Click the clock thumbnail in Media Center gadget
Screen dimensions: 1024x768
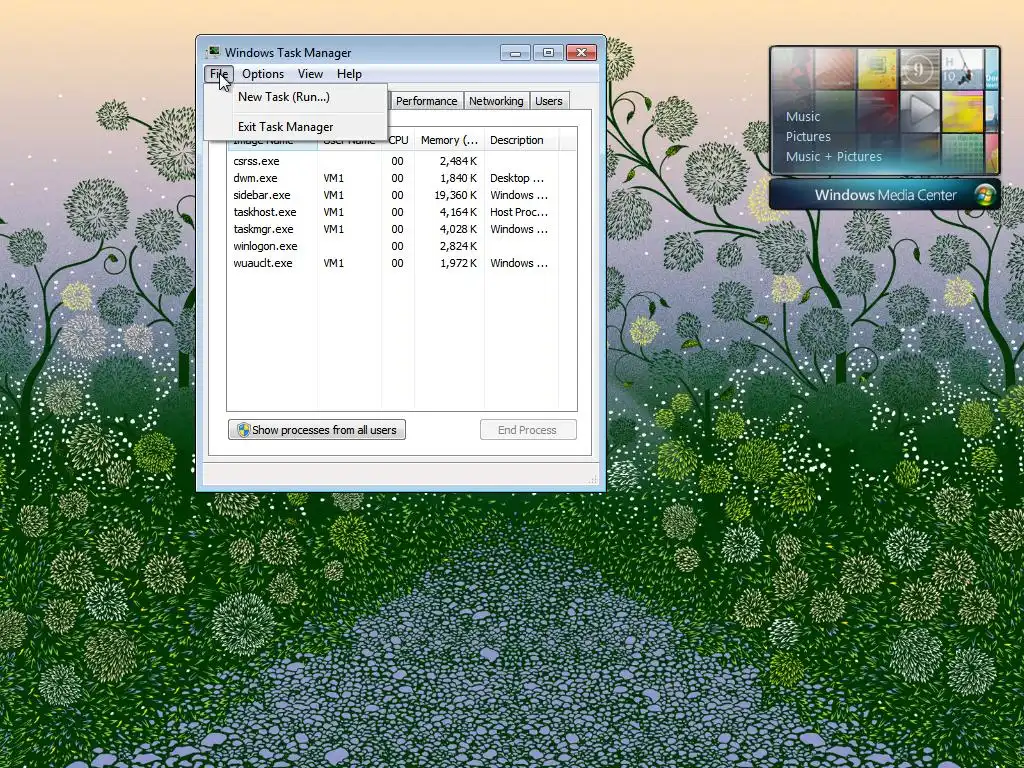click(919, 69)
